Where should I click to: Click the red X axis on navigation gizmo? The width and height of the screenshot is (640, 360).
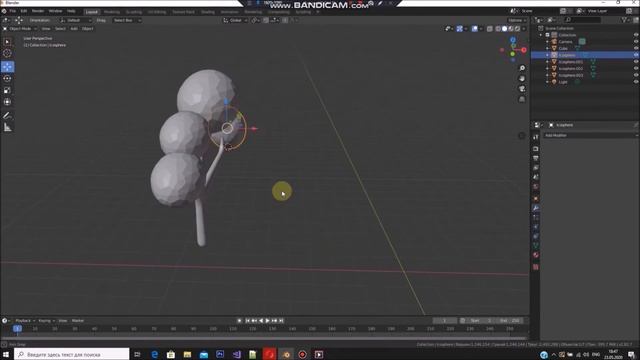pyautogui.click(x=524, y=50)
